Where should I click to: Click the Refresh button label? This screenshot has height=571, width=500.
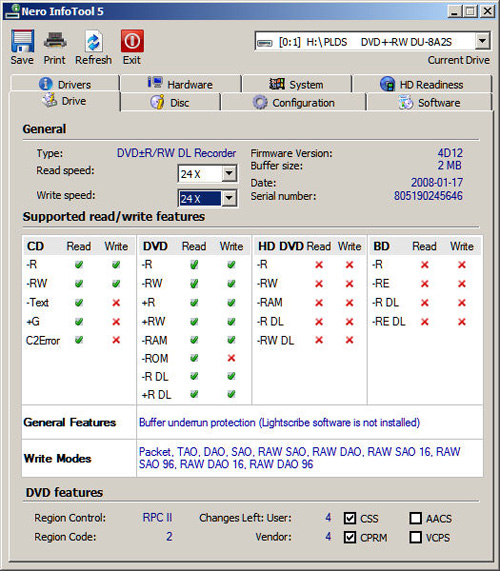pyautogui.click(x=94, y=60)
